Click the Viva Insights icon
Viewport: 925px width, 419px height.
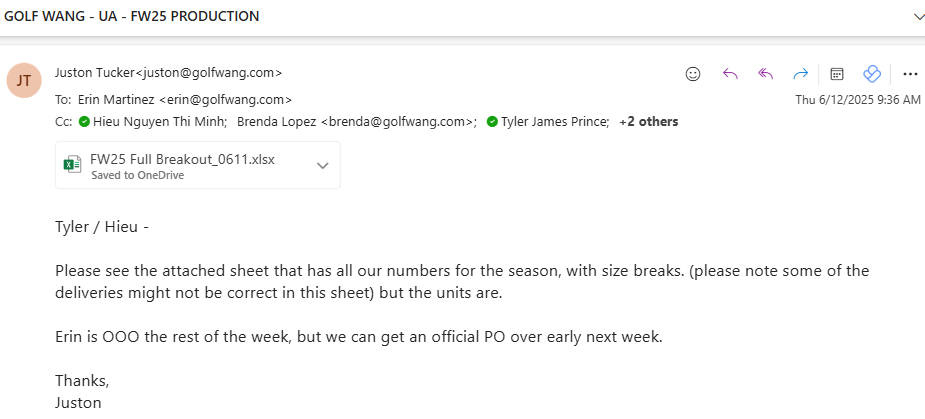(x=872, y=73)
